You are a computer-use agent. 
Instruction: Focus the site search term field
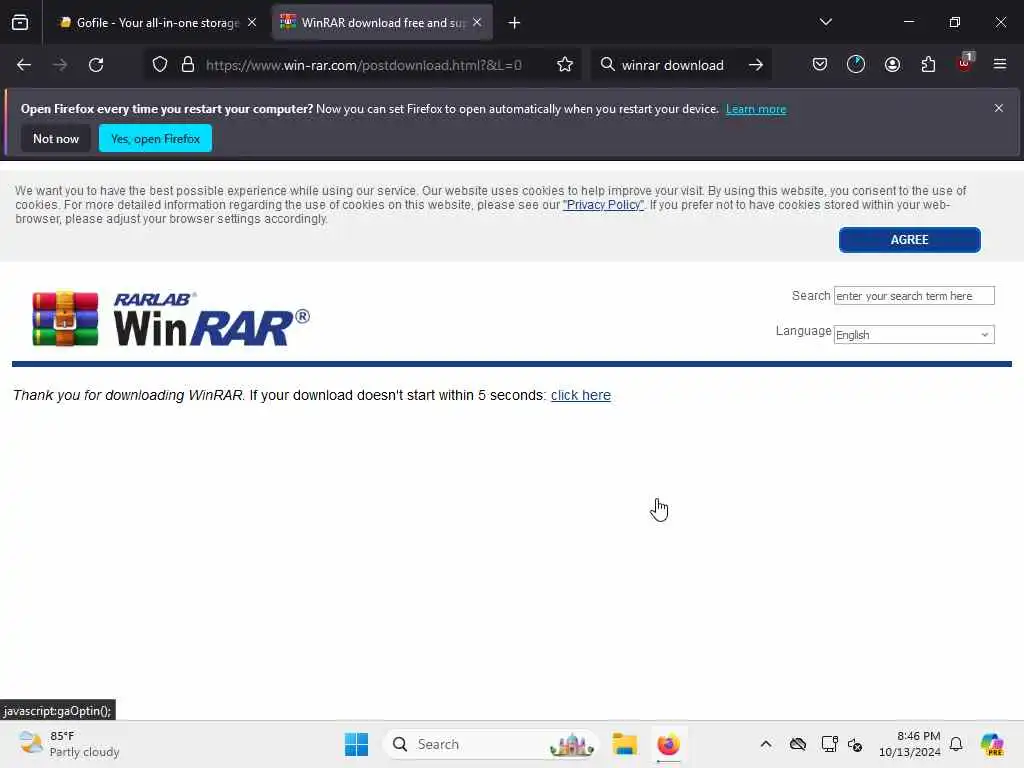tap(914, 296)
